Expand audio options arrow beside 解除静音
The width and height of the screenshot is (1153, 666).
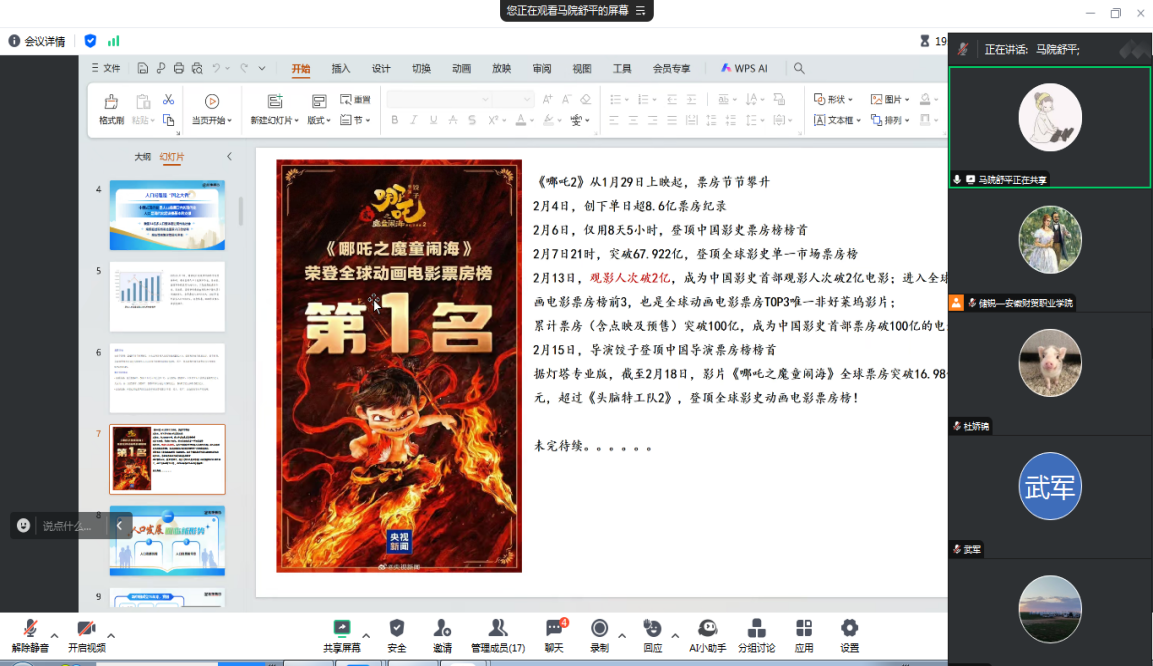(54, 636)
